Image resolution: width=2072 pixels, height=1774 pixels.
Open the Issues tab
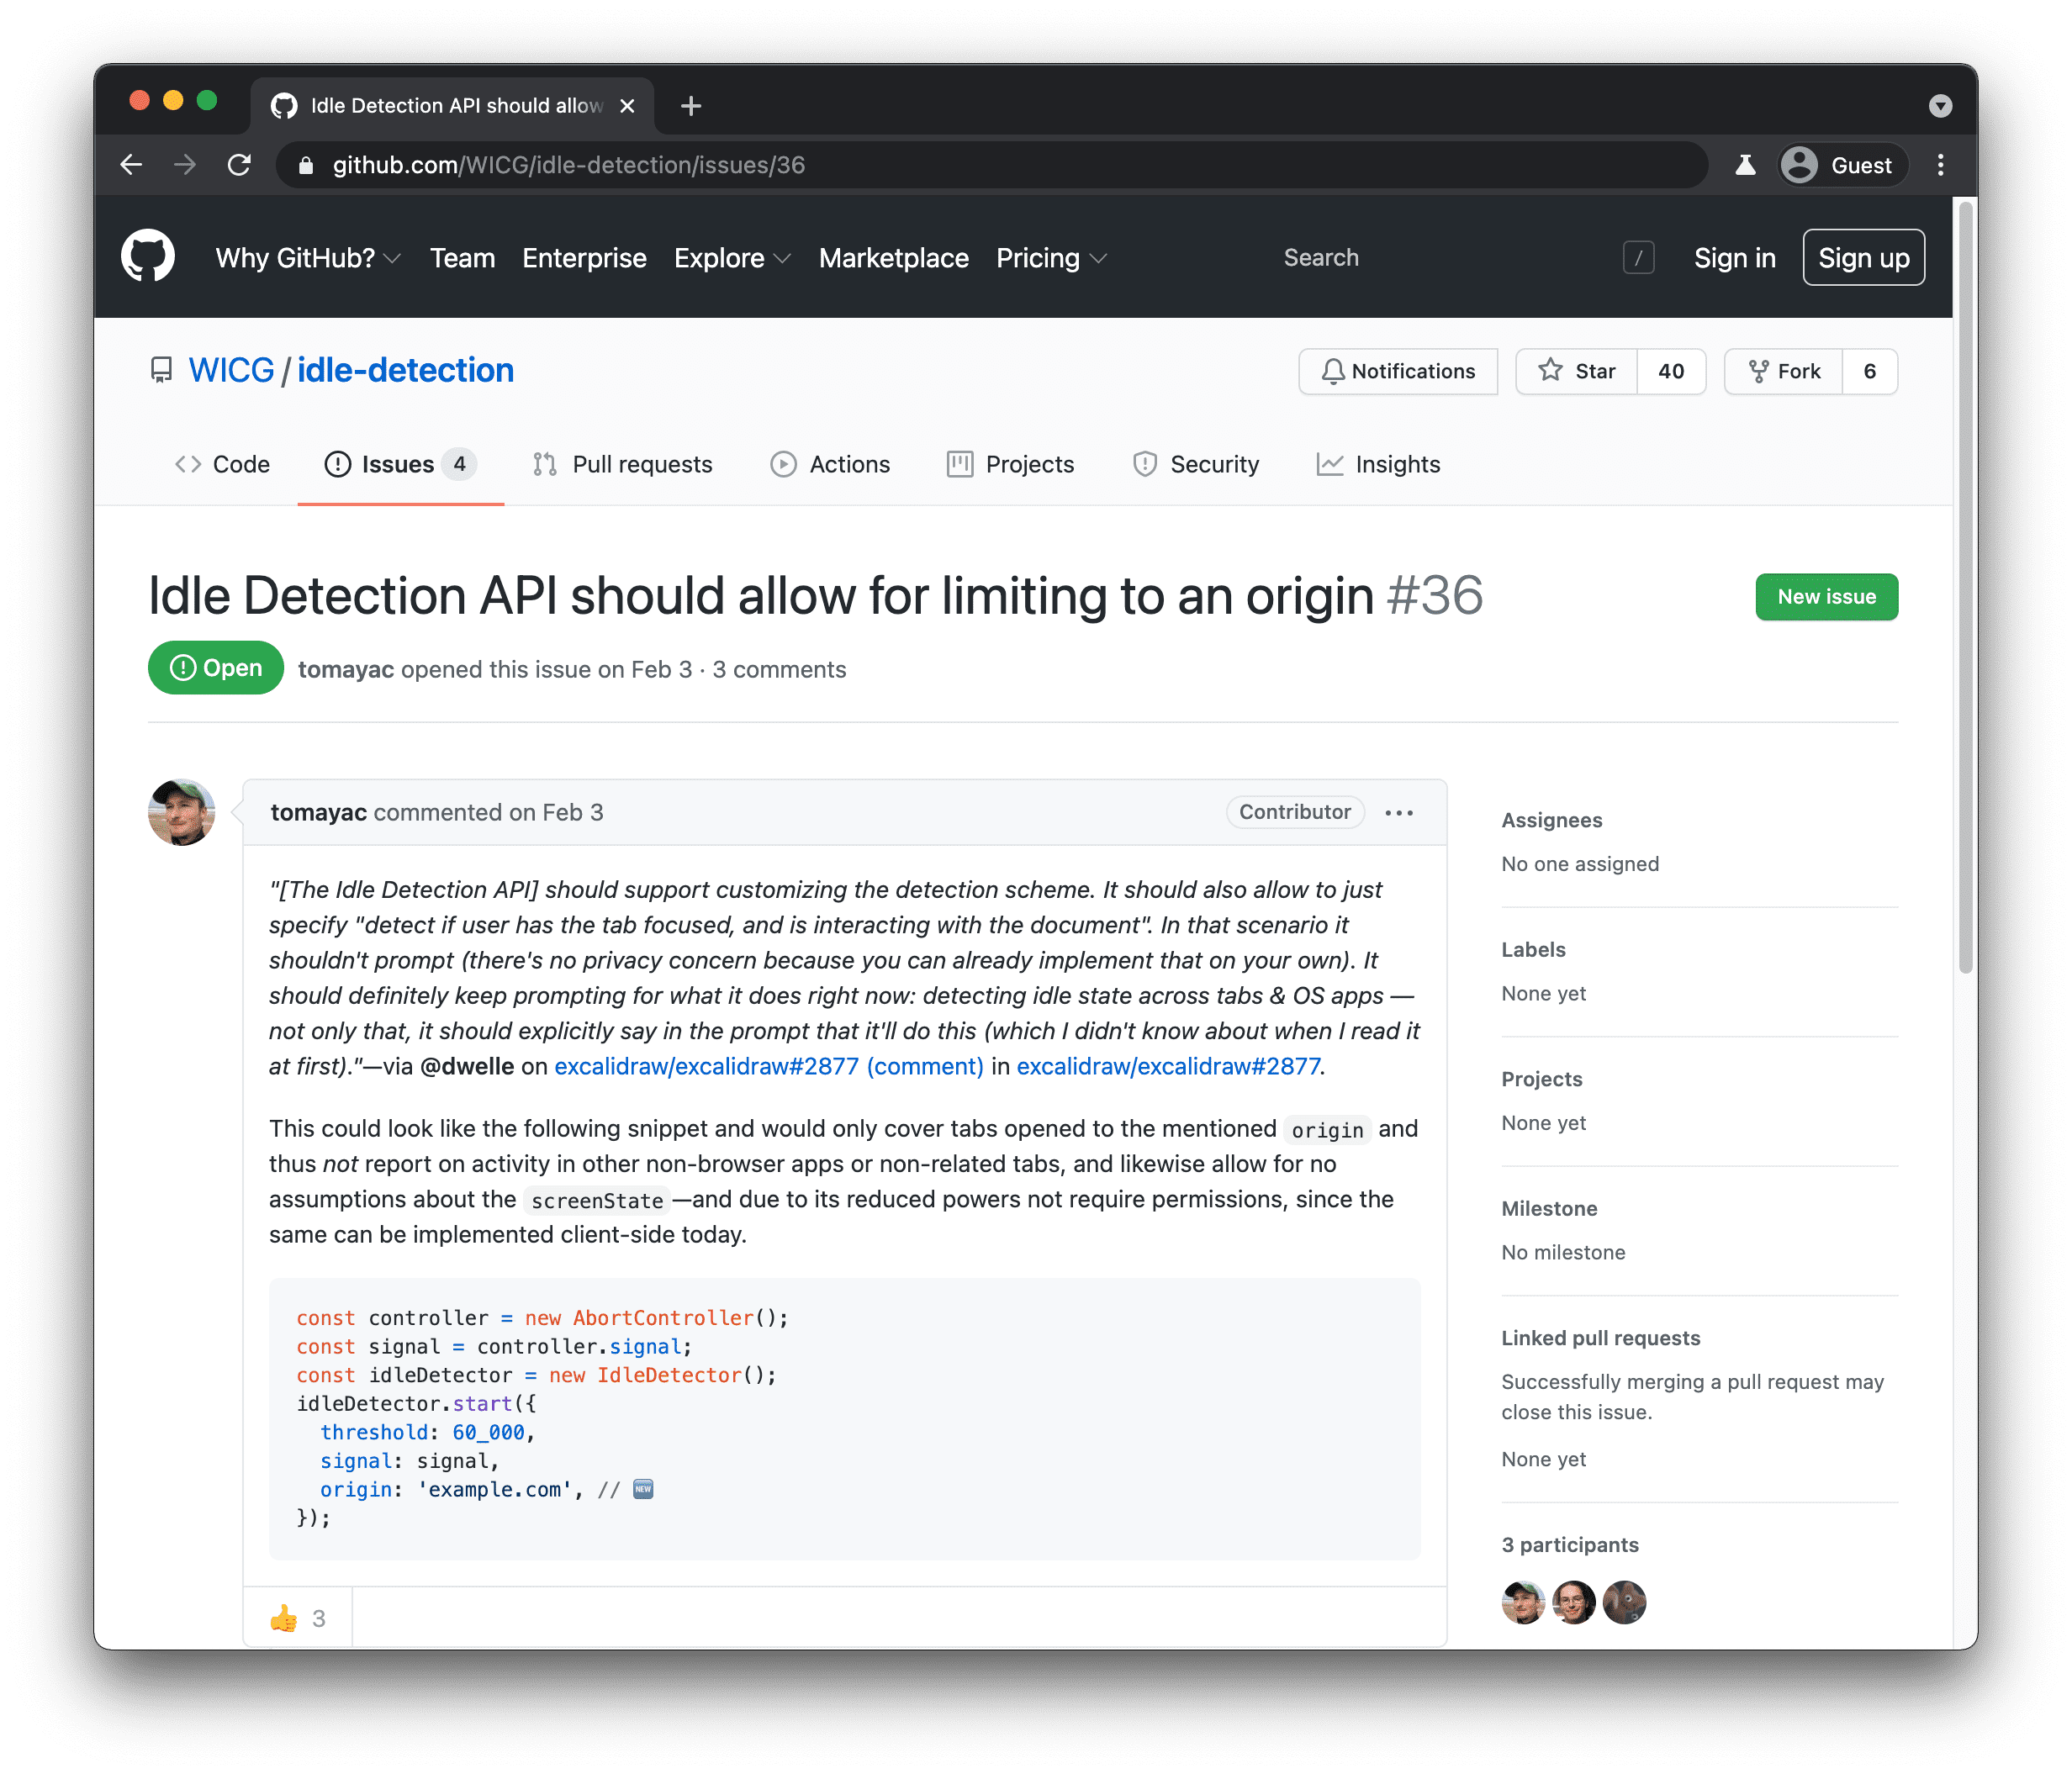point(396,465)
